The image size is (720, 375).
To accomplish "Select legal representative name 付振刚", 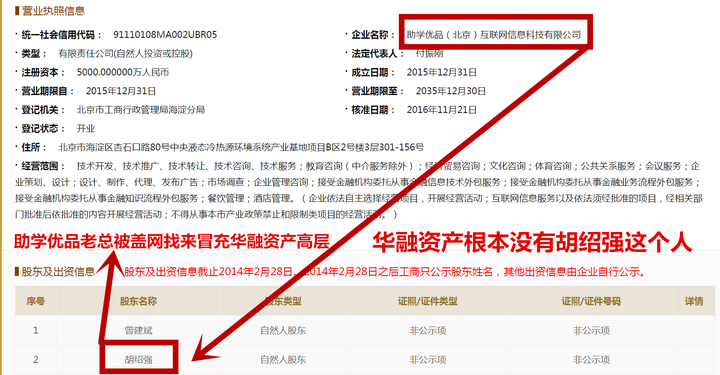I will pos(429,54).
